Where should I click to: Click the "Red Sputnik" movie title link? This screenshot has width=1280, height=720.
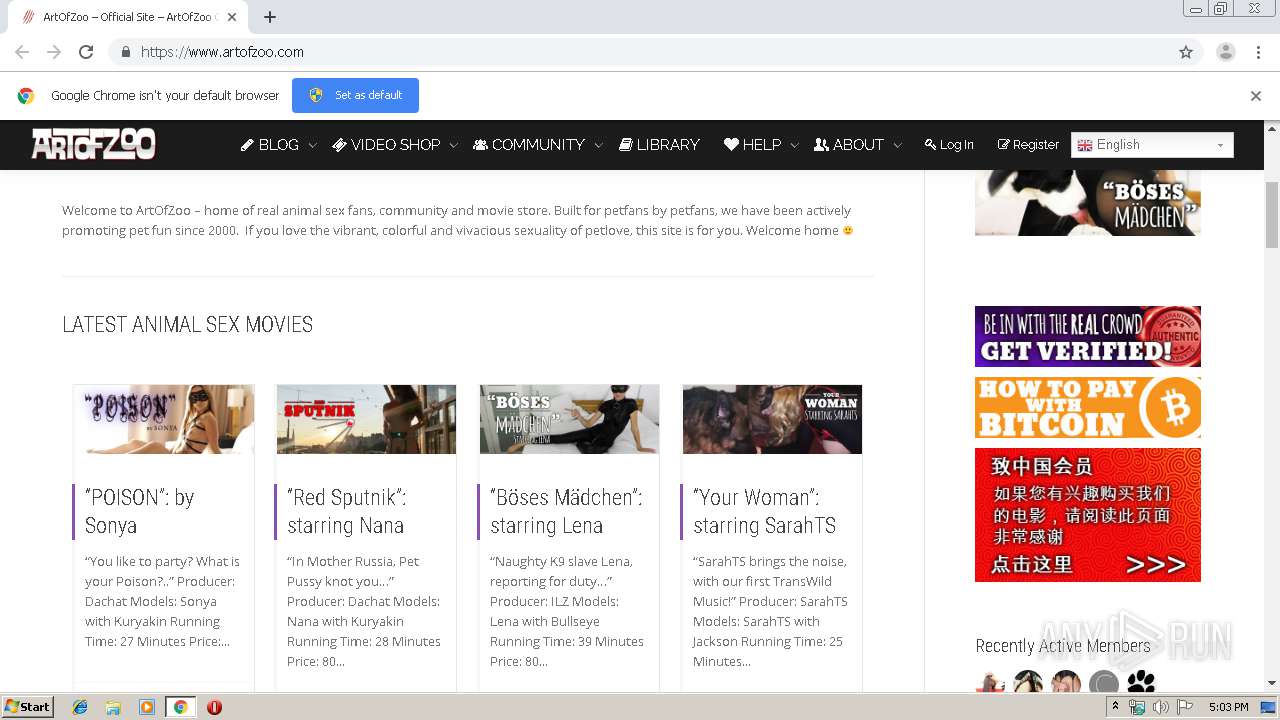[346, 511]
